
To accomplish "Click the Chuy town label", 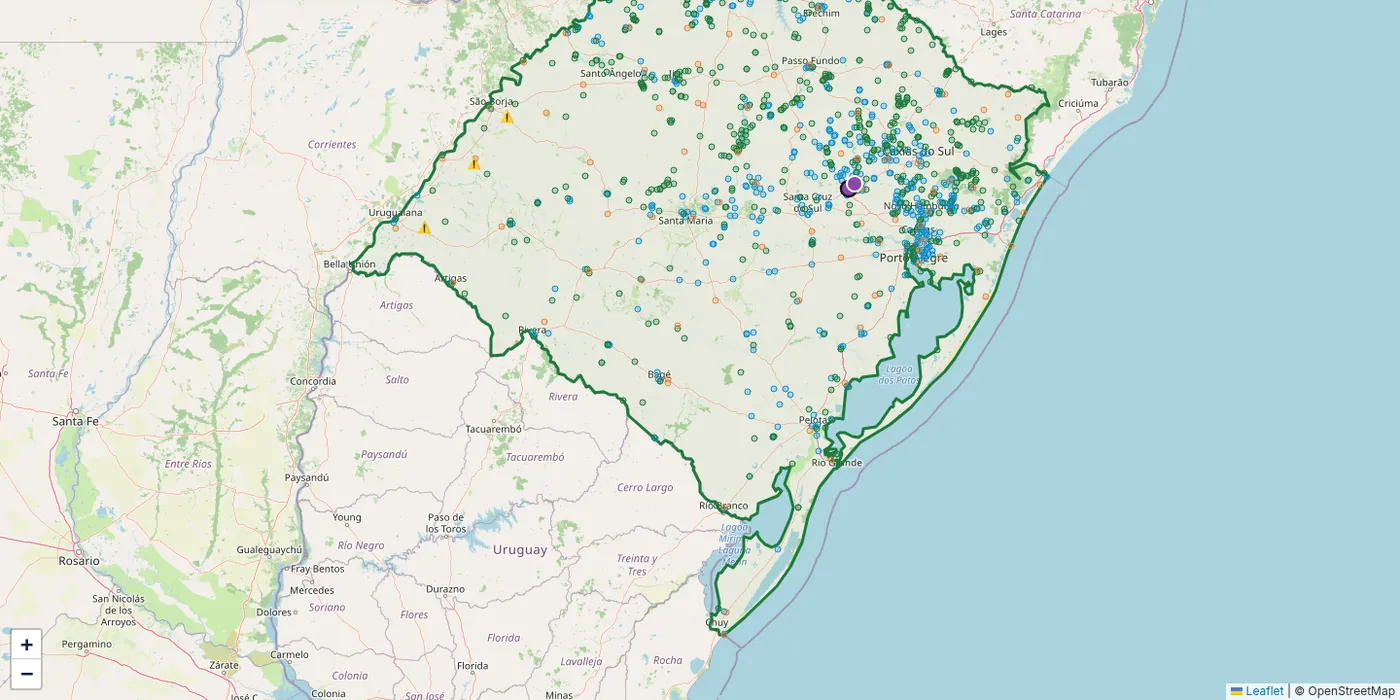I will (717, 622).
